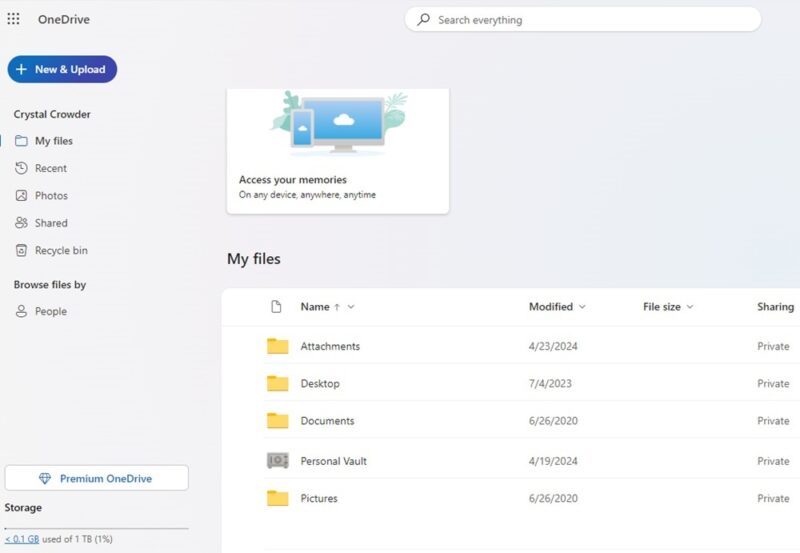Viewport: 800px width, 553px height.
Task: Open Photos in the sidebar
Action: [x=51, y=195]
